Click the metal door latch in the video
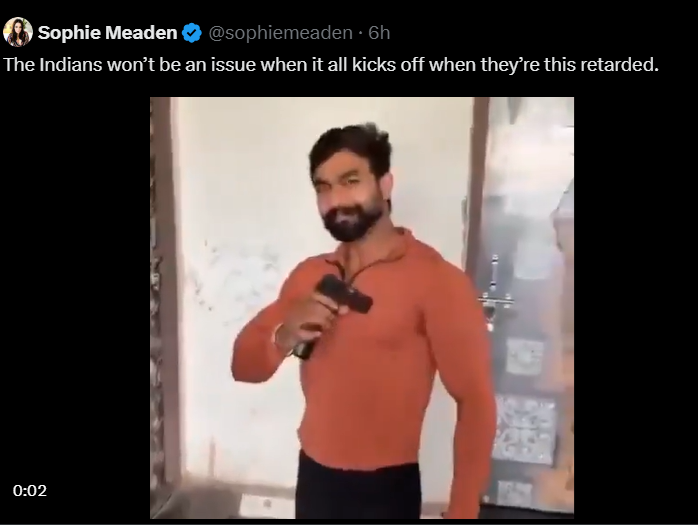Screen dimensions: 698x525 tap(494, 294)
